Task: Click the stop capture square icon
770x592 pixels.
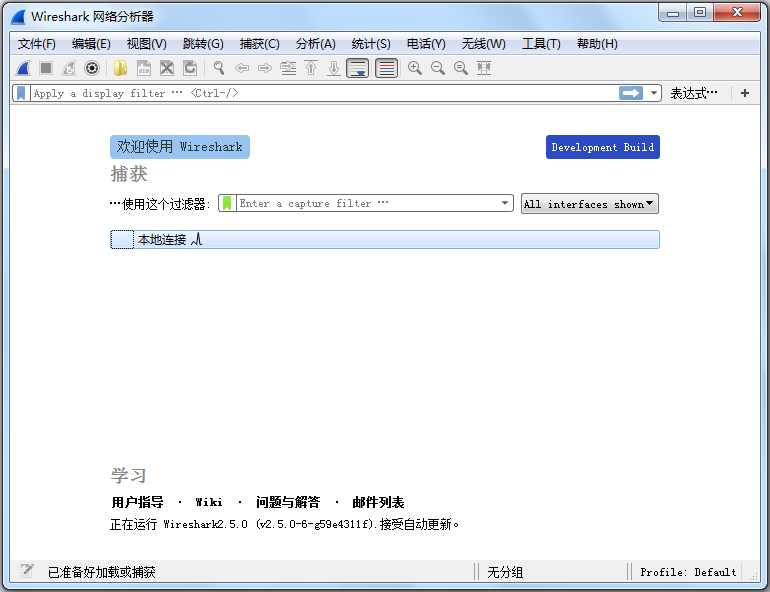Action: coord(46,68)
